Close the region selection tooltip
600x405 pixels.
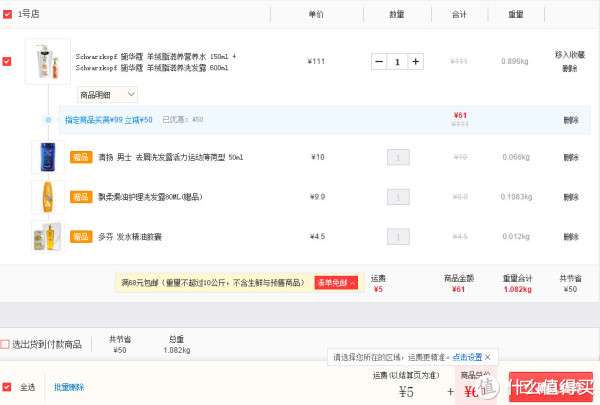click(488, 357)
